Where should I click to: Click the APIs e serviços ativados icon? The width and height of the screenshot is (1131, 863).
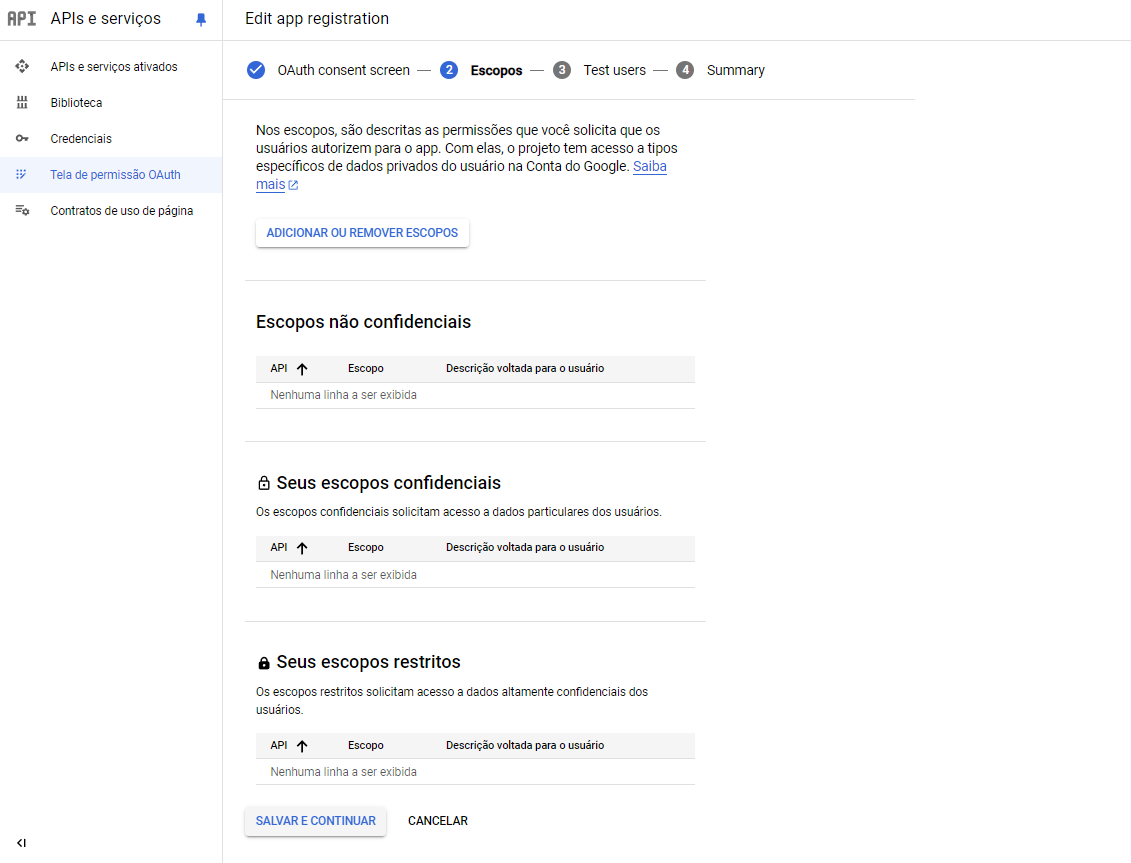click(x=22, y=67)
